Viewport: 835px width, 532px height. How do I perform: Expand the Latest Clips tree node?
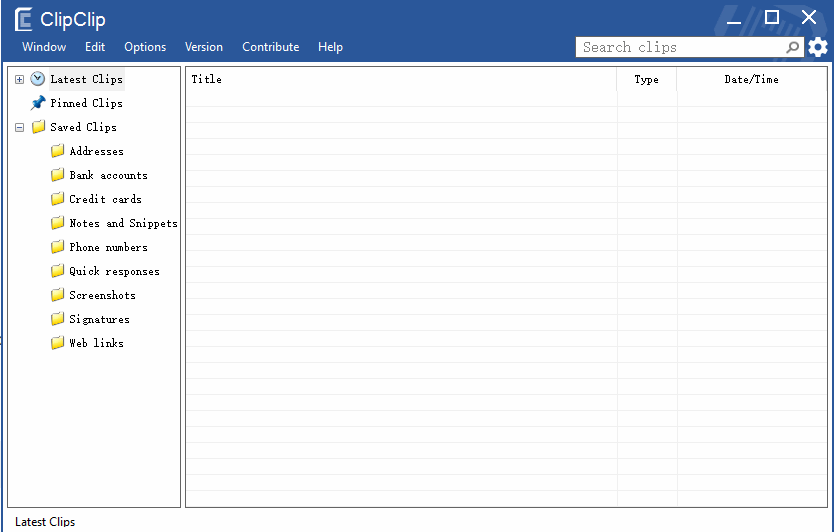20,79
